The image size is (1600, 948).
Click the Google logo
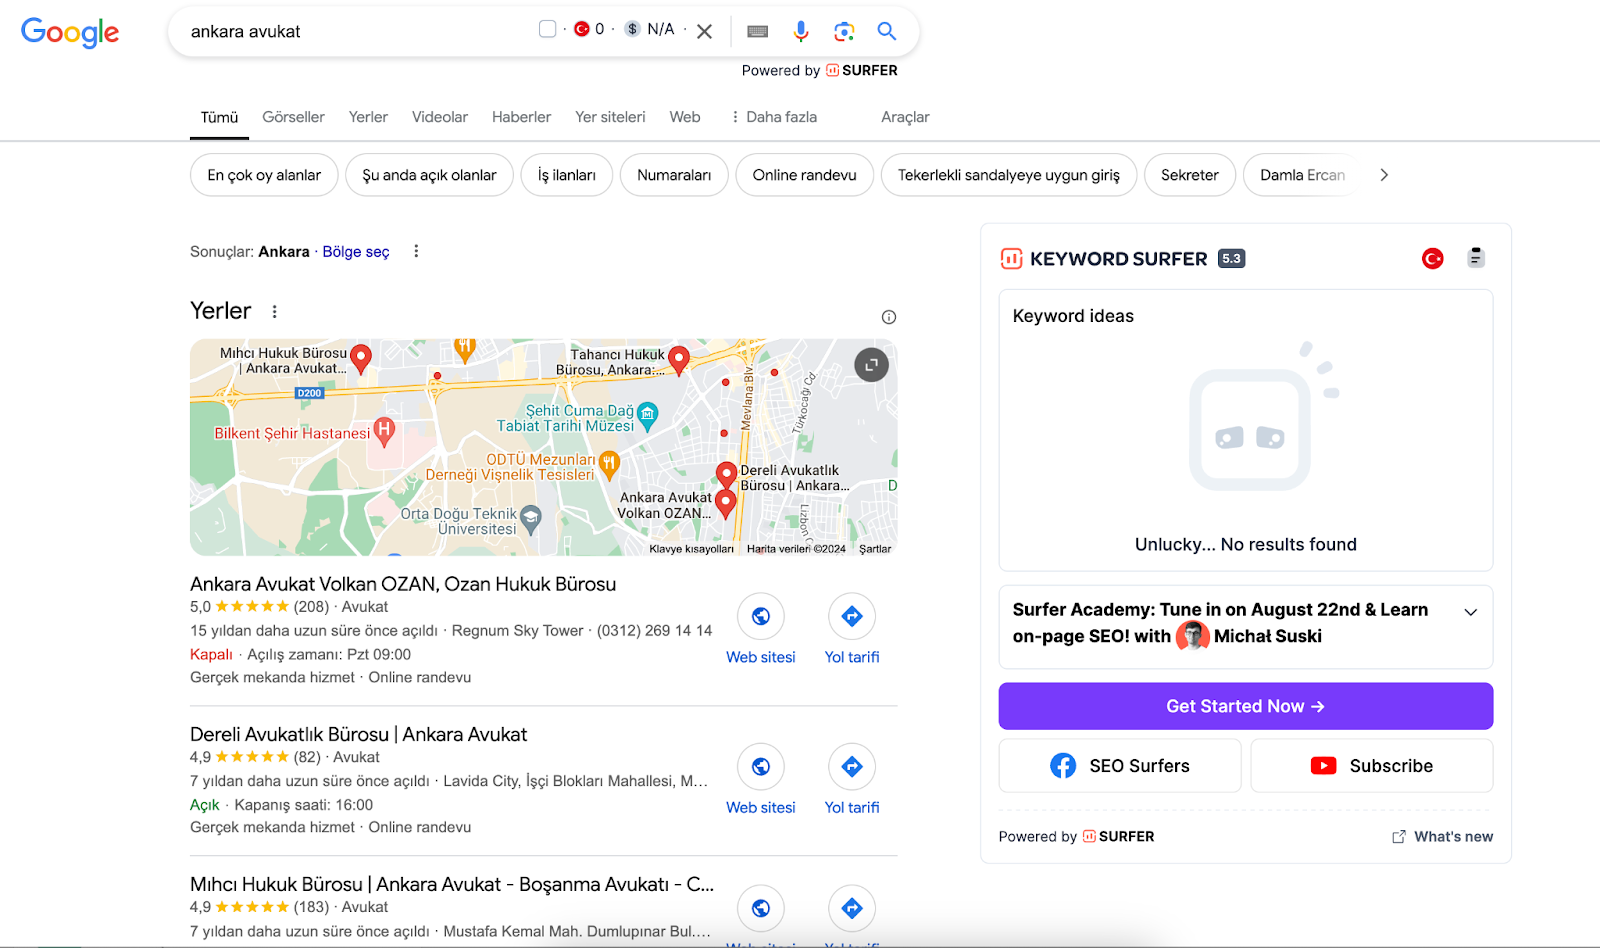(70, 32)
